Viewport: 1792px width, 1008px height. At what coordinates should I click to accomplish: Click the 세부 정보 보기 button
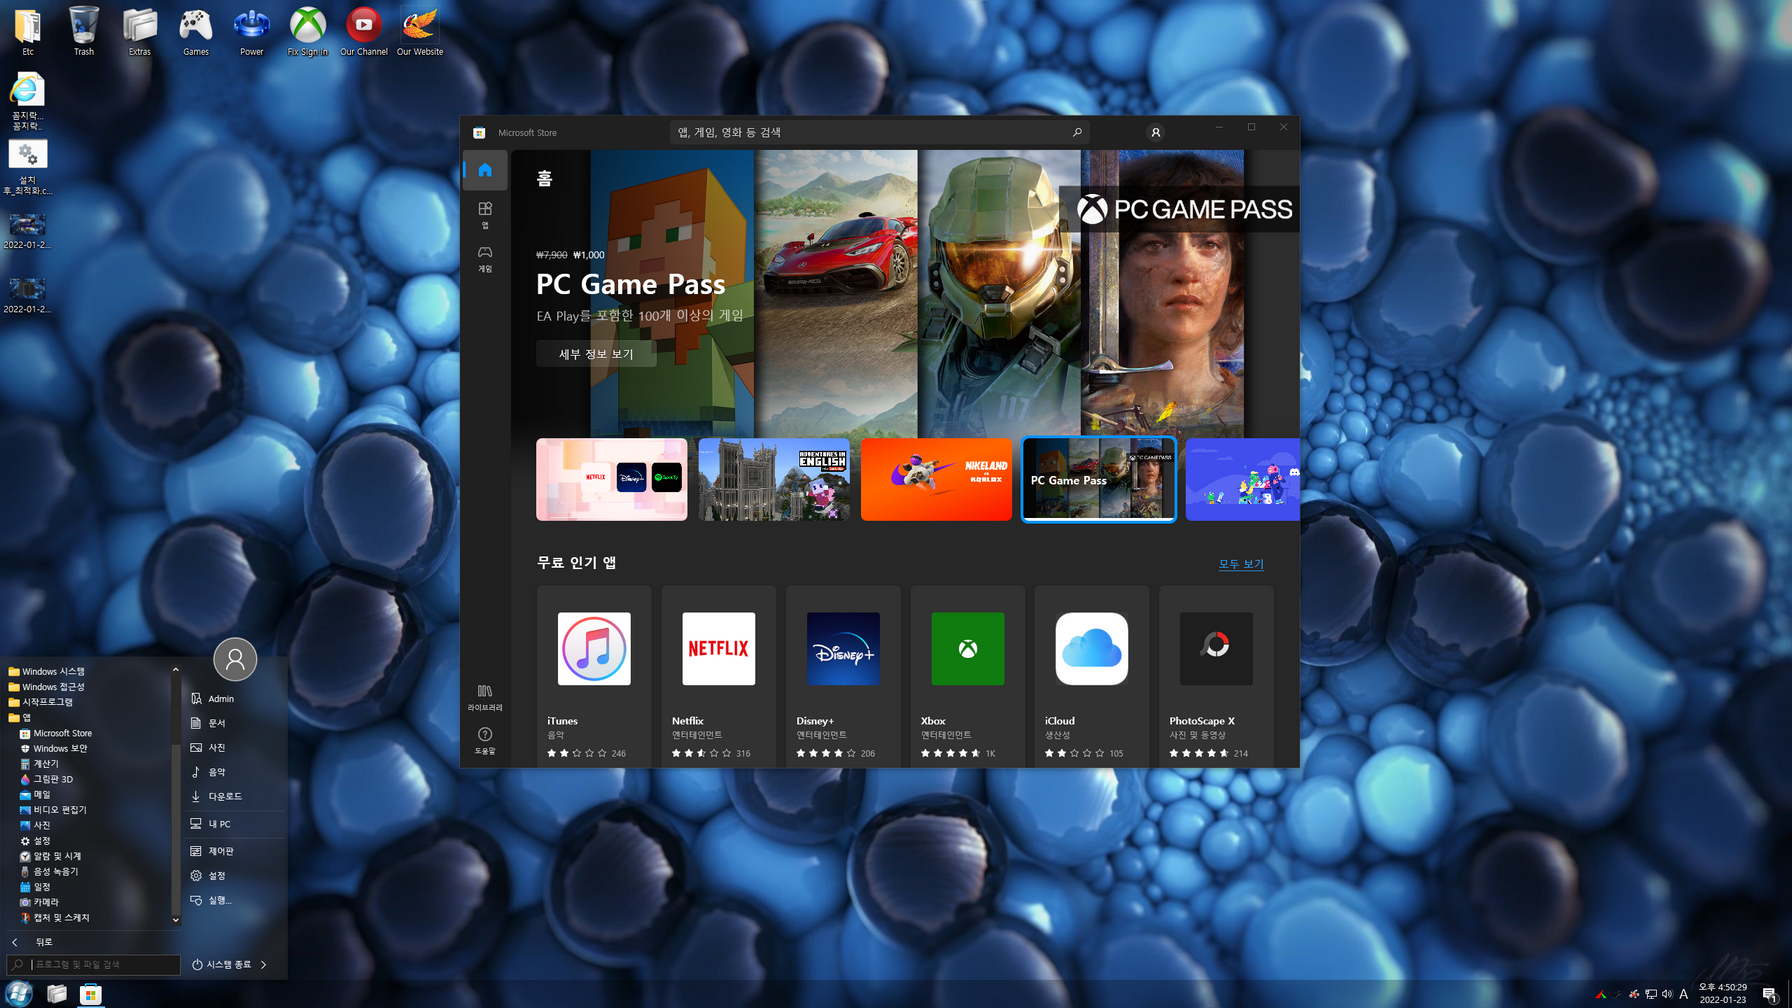(x=596, y=354)
